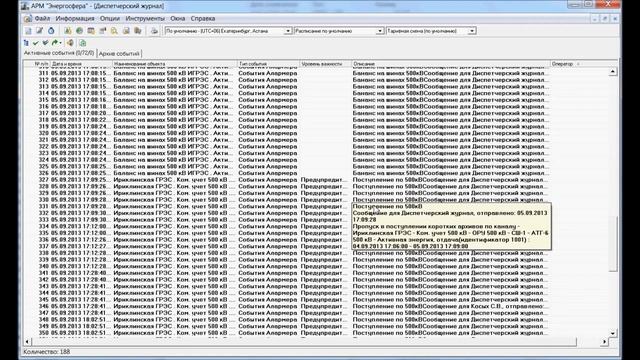640x360 pixels.
Task: Click the application icon beside Файл
Action: [x=27, y=19]
